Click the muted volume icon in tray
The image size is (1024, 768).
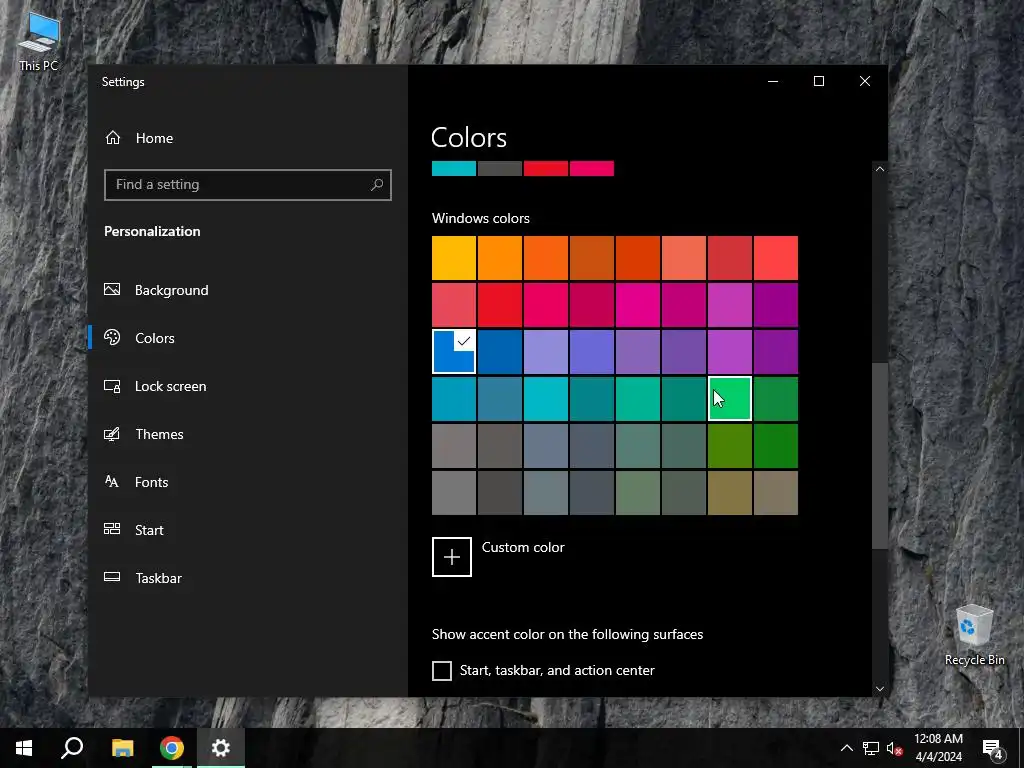894,748
